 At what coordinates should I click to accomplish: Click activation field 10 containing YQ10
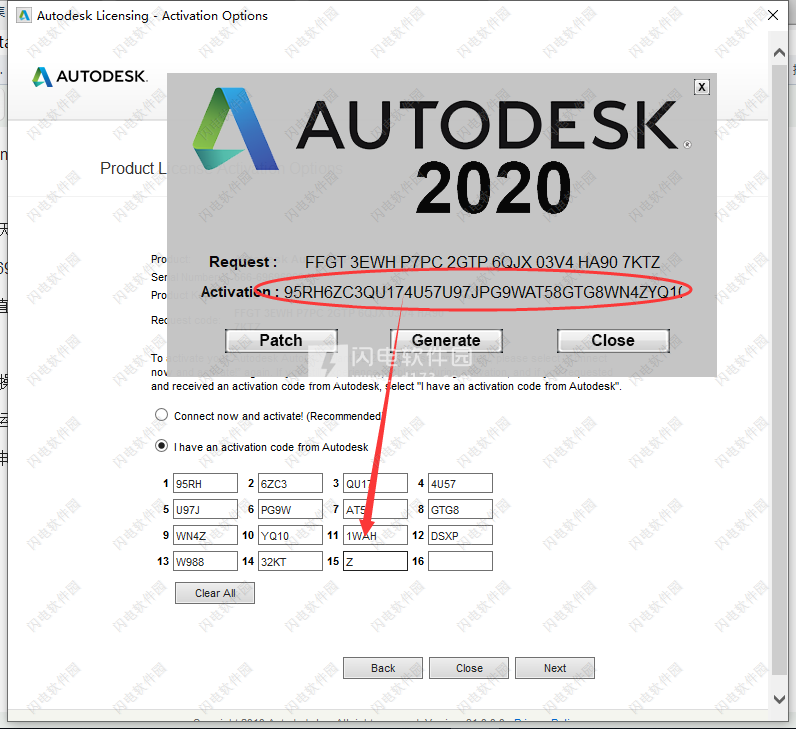click(x=290, y=535)
